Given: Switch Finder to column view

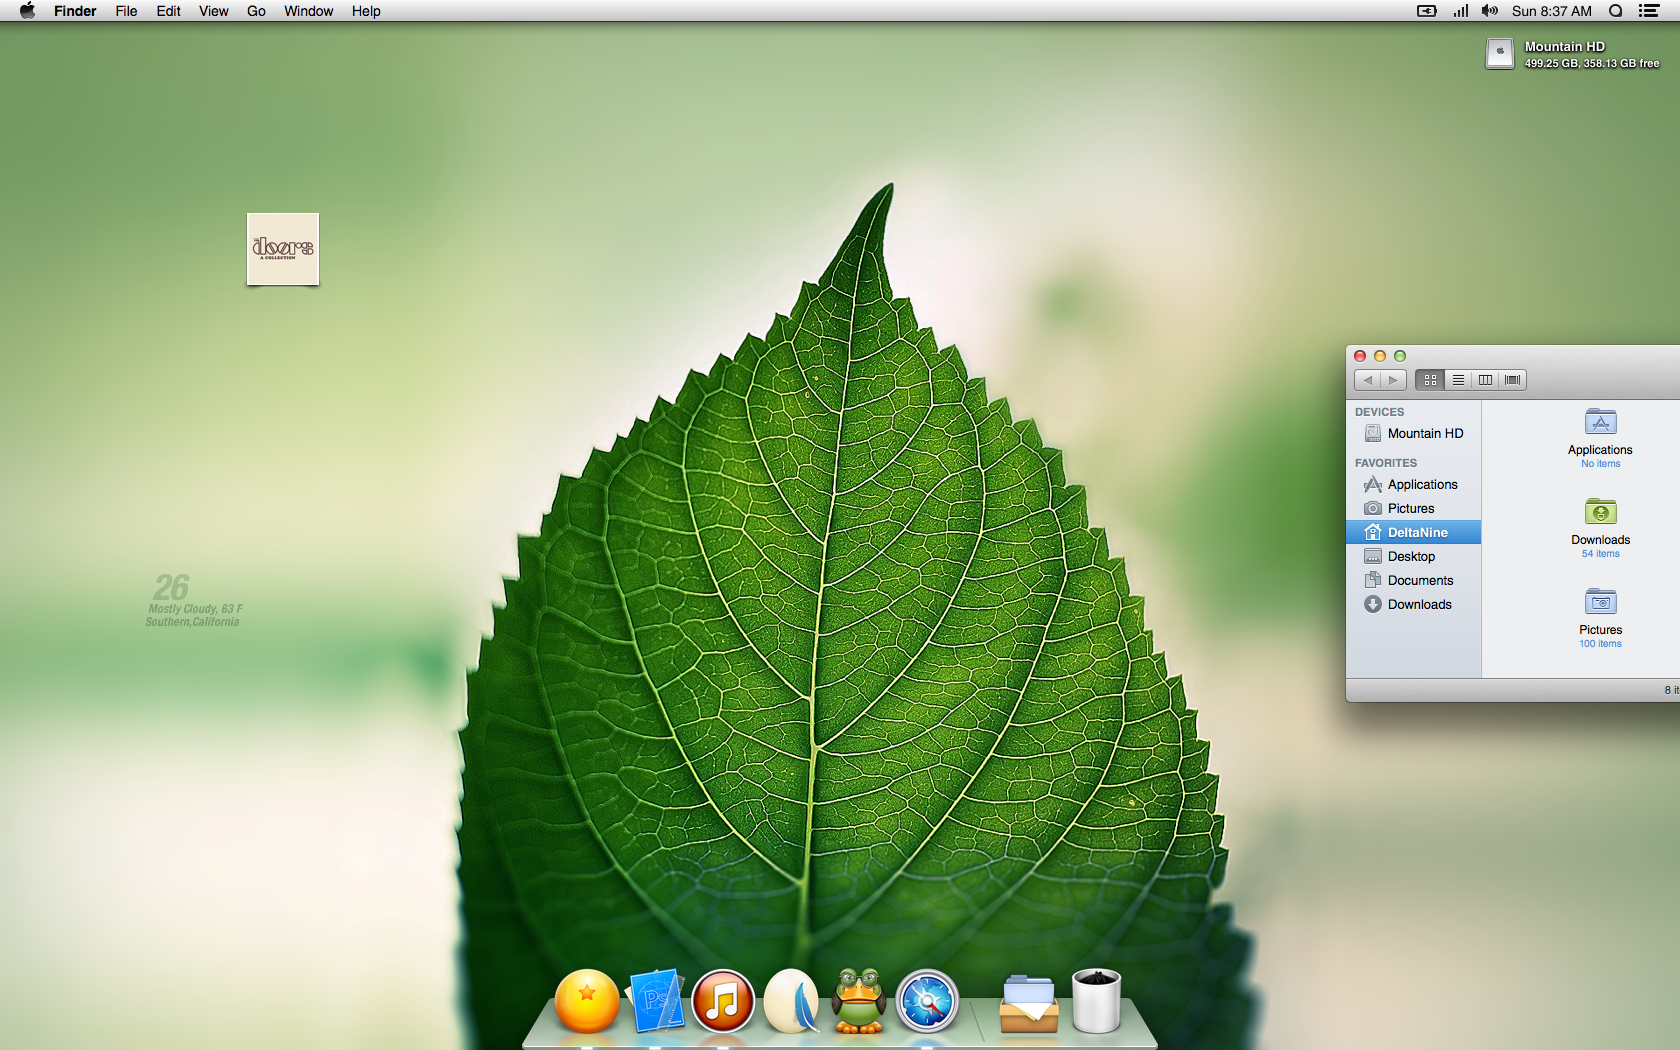Looking at the screenshot, I should (1485, 380).
